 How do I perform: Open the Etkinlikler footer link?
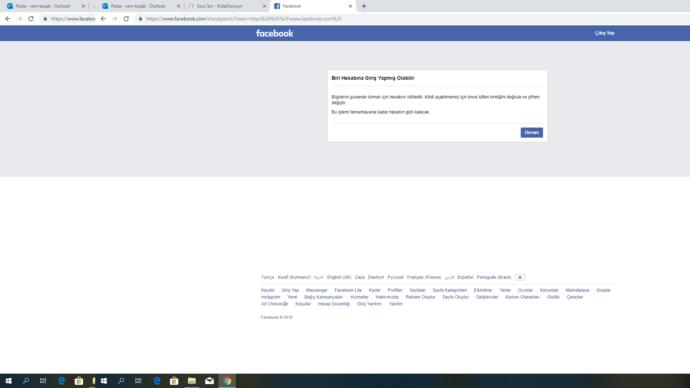point(483,290)
